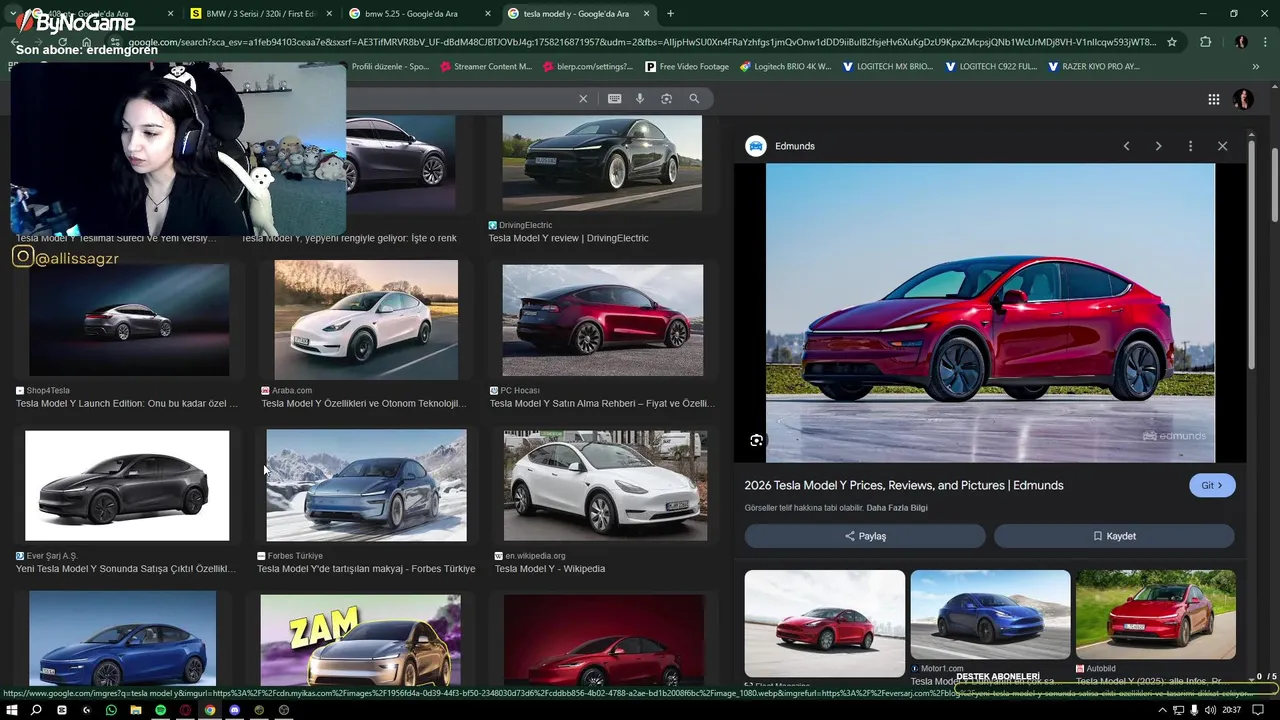Click the magnifier search submit icon
Screen dimensions: 1280x720
click(x=694, y=98)
